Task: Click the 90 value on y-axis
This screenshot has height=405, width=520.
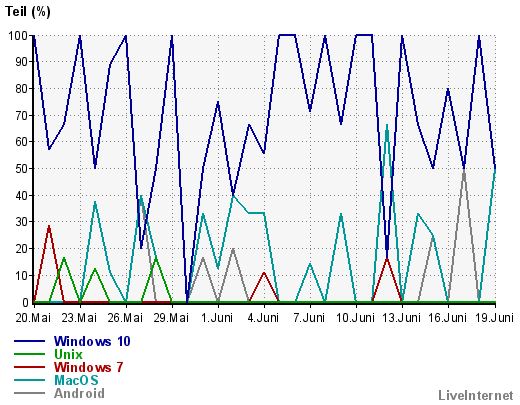Action: click(x=22, y=62)
